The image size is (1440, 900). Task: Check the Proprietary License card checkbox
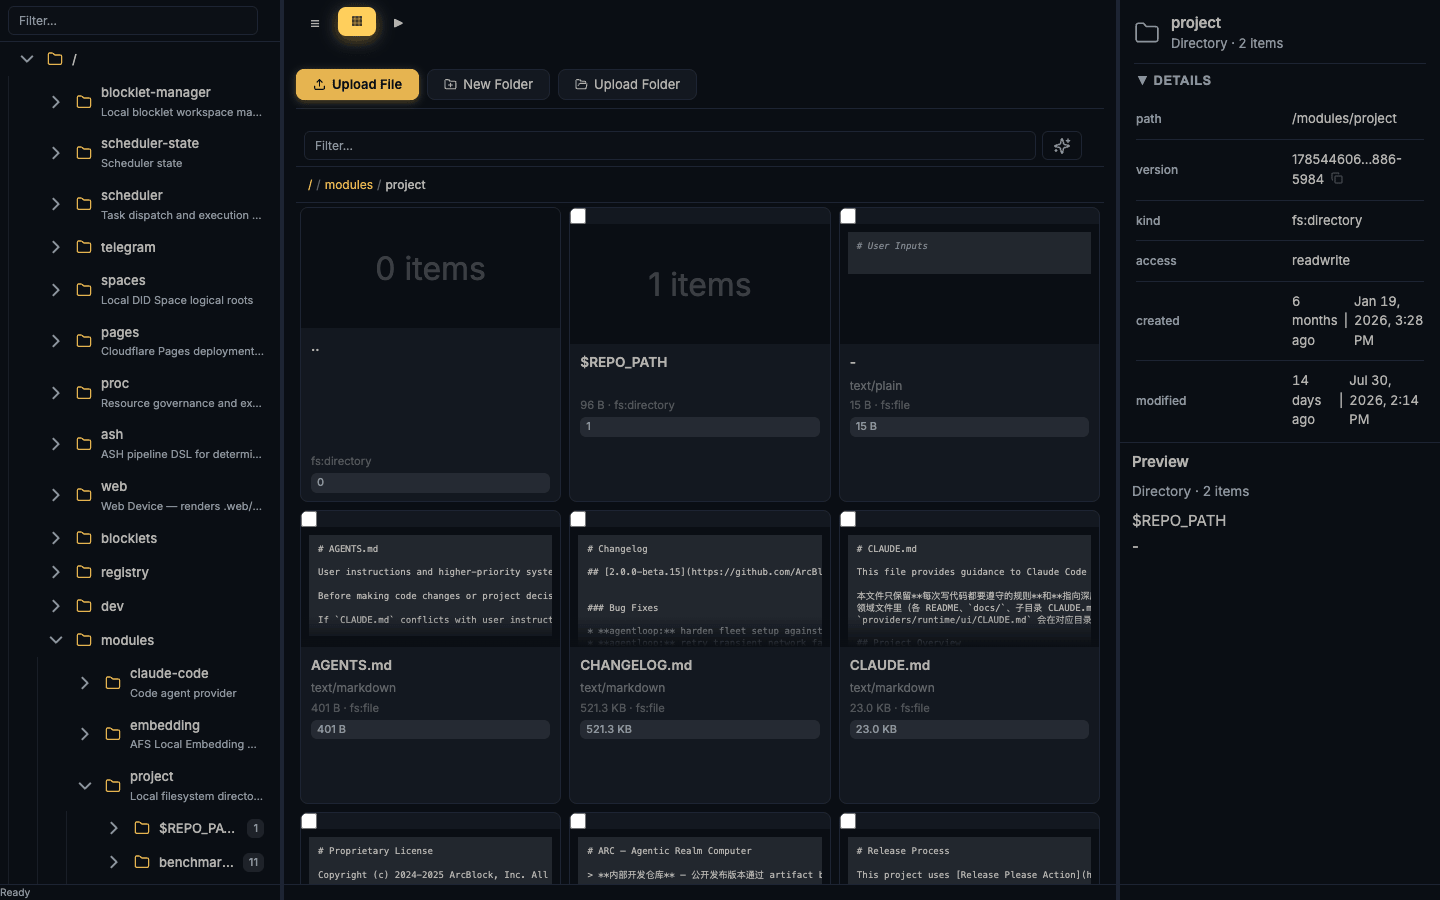[x=309, y=821]
